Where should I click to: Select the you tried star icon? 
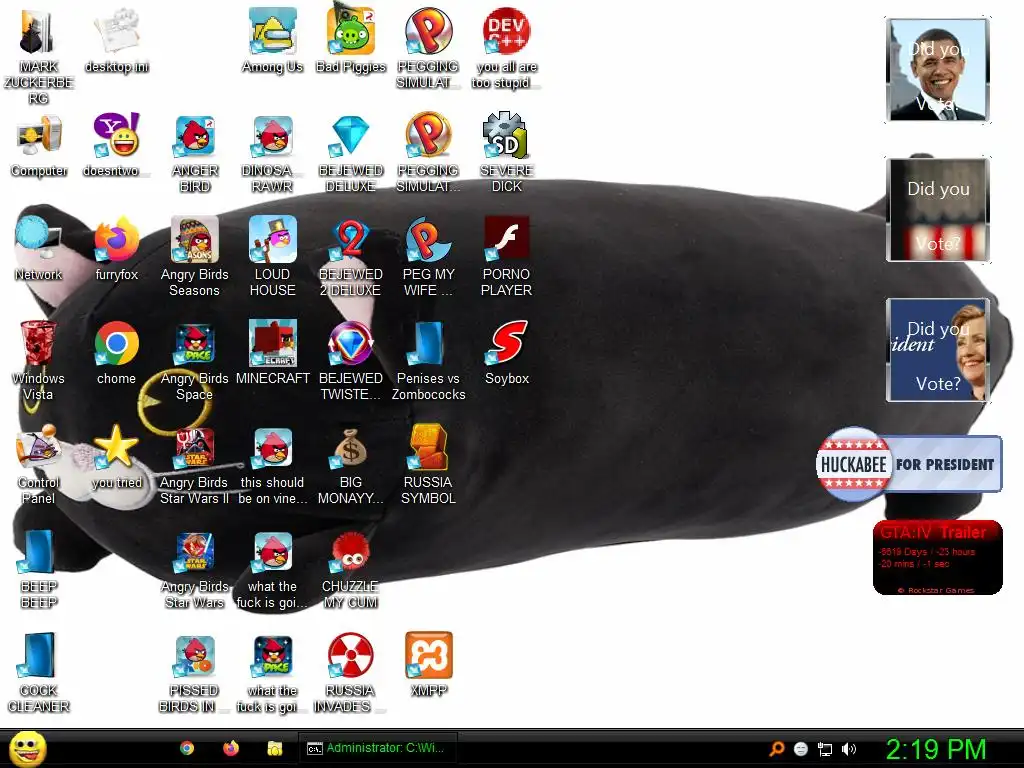coord(117,447)
